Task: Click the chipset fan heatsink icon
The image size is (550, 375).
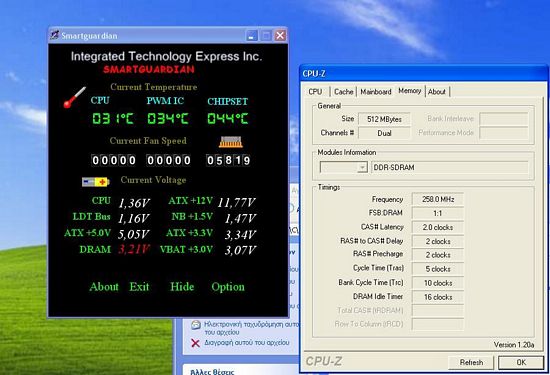Action: point(230,142)
